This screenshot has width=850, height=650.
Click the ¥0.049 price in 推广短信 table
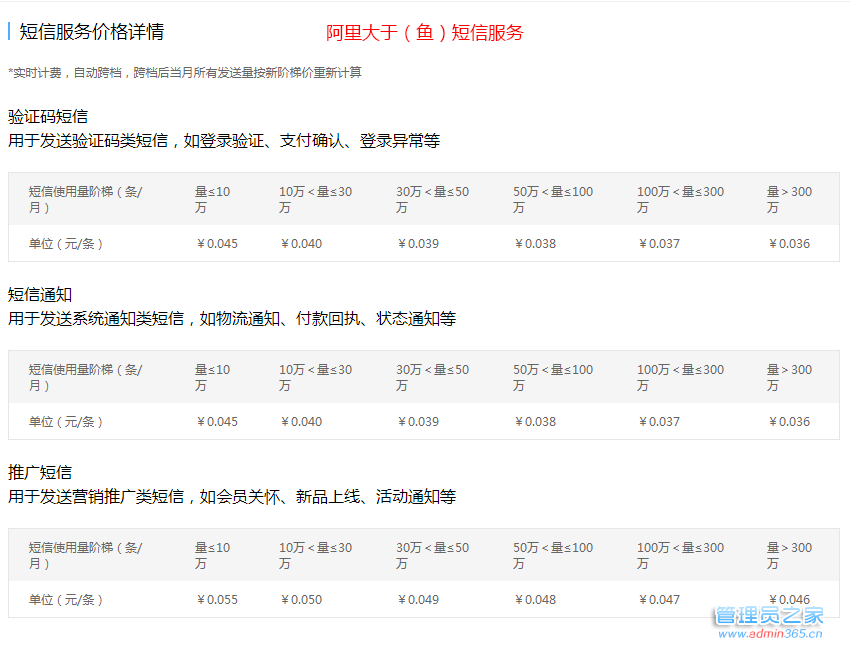(418, 600)
